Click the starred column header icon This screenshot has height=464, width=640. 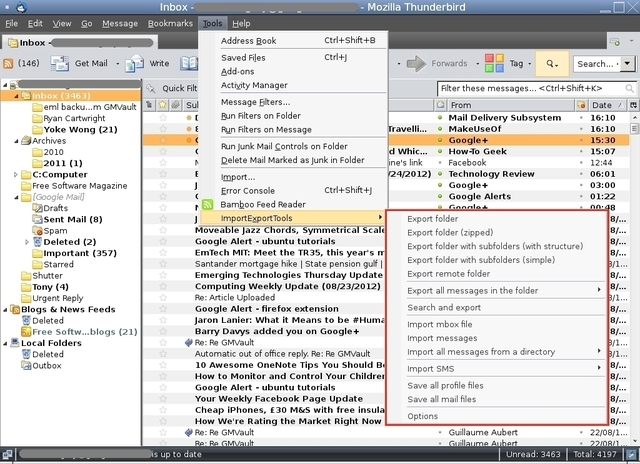click(x=162, y=105)
